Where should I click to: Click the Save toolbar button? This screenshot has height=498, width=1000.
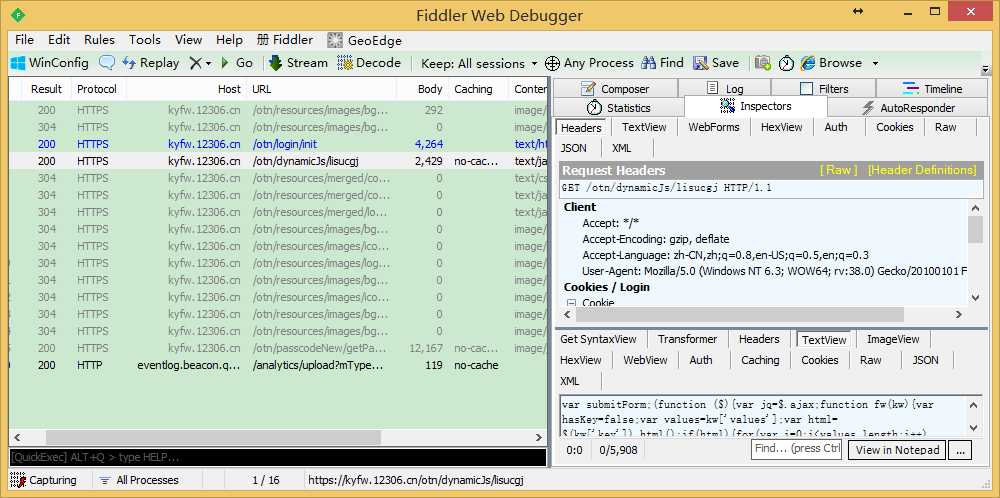716,62
